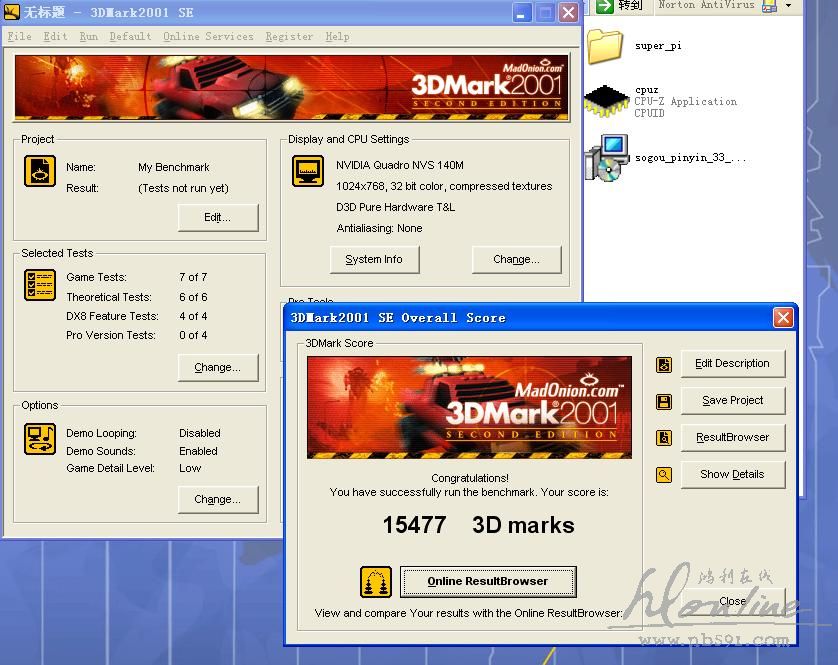Click the Options panel icon
The height and width of the screenshot is (665, 838).
click(40, 439)
